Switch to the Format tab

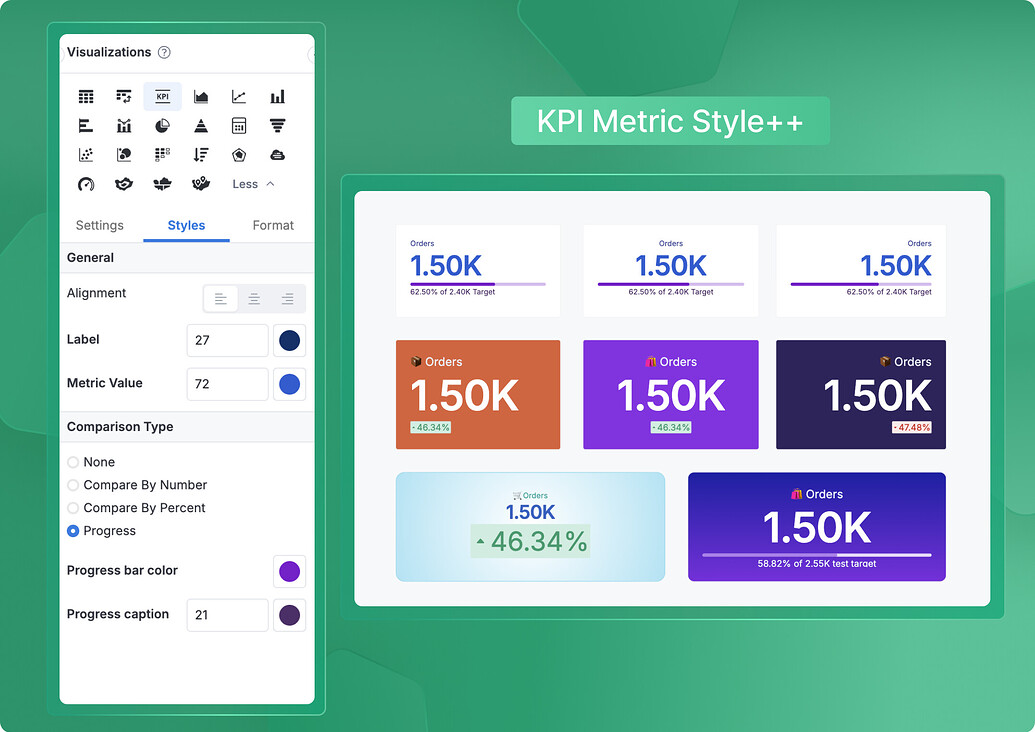click(x=272, y=225)
